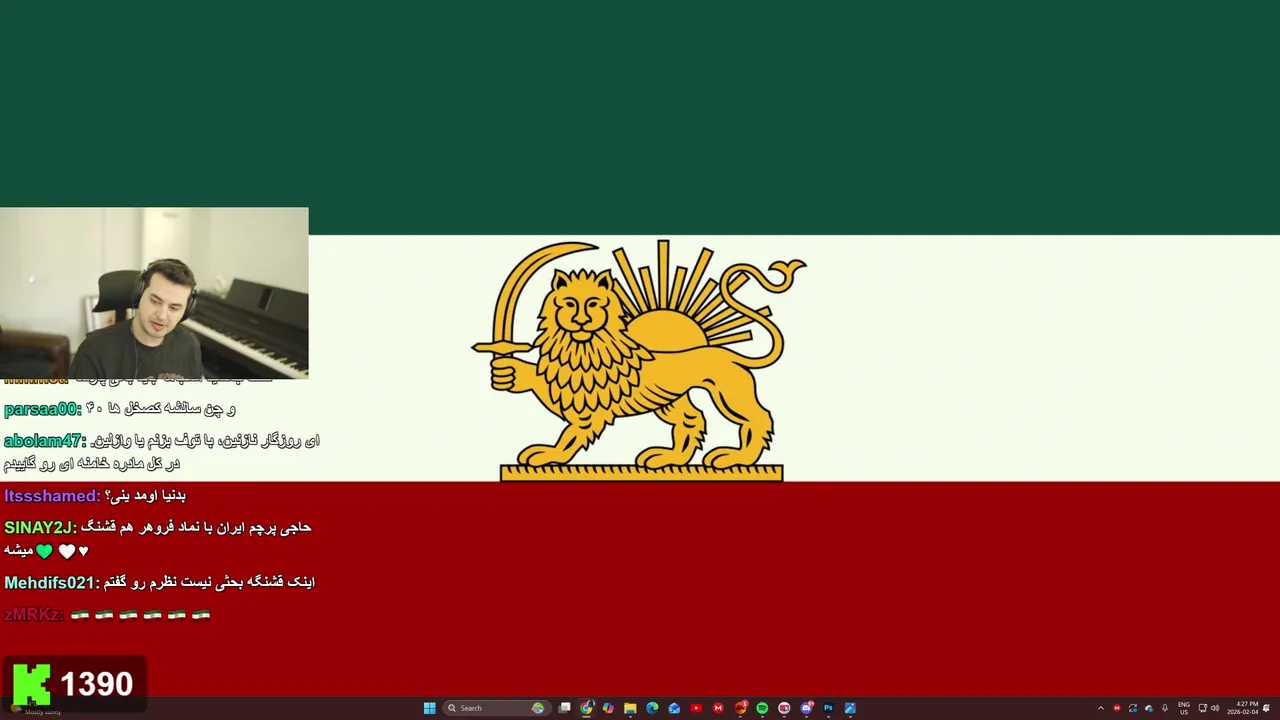
Task: Open Discord from the taskbar
Action: [806, 708]
